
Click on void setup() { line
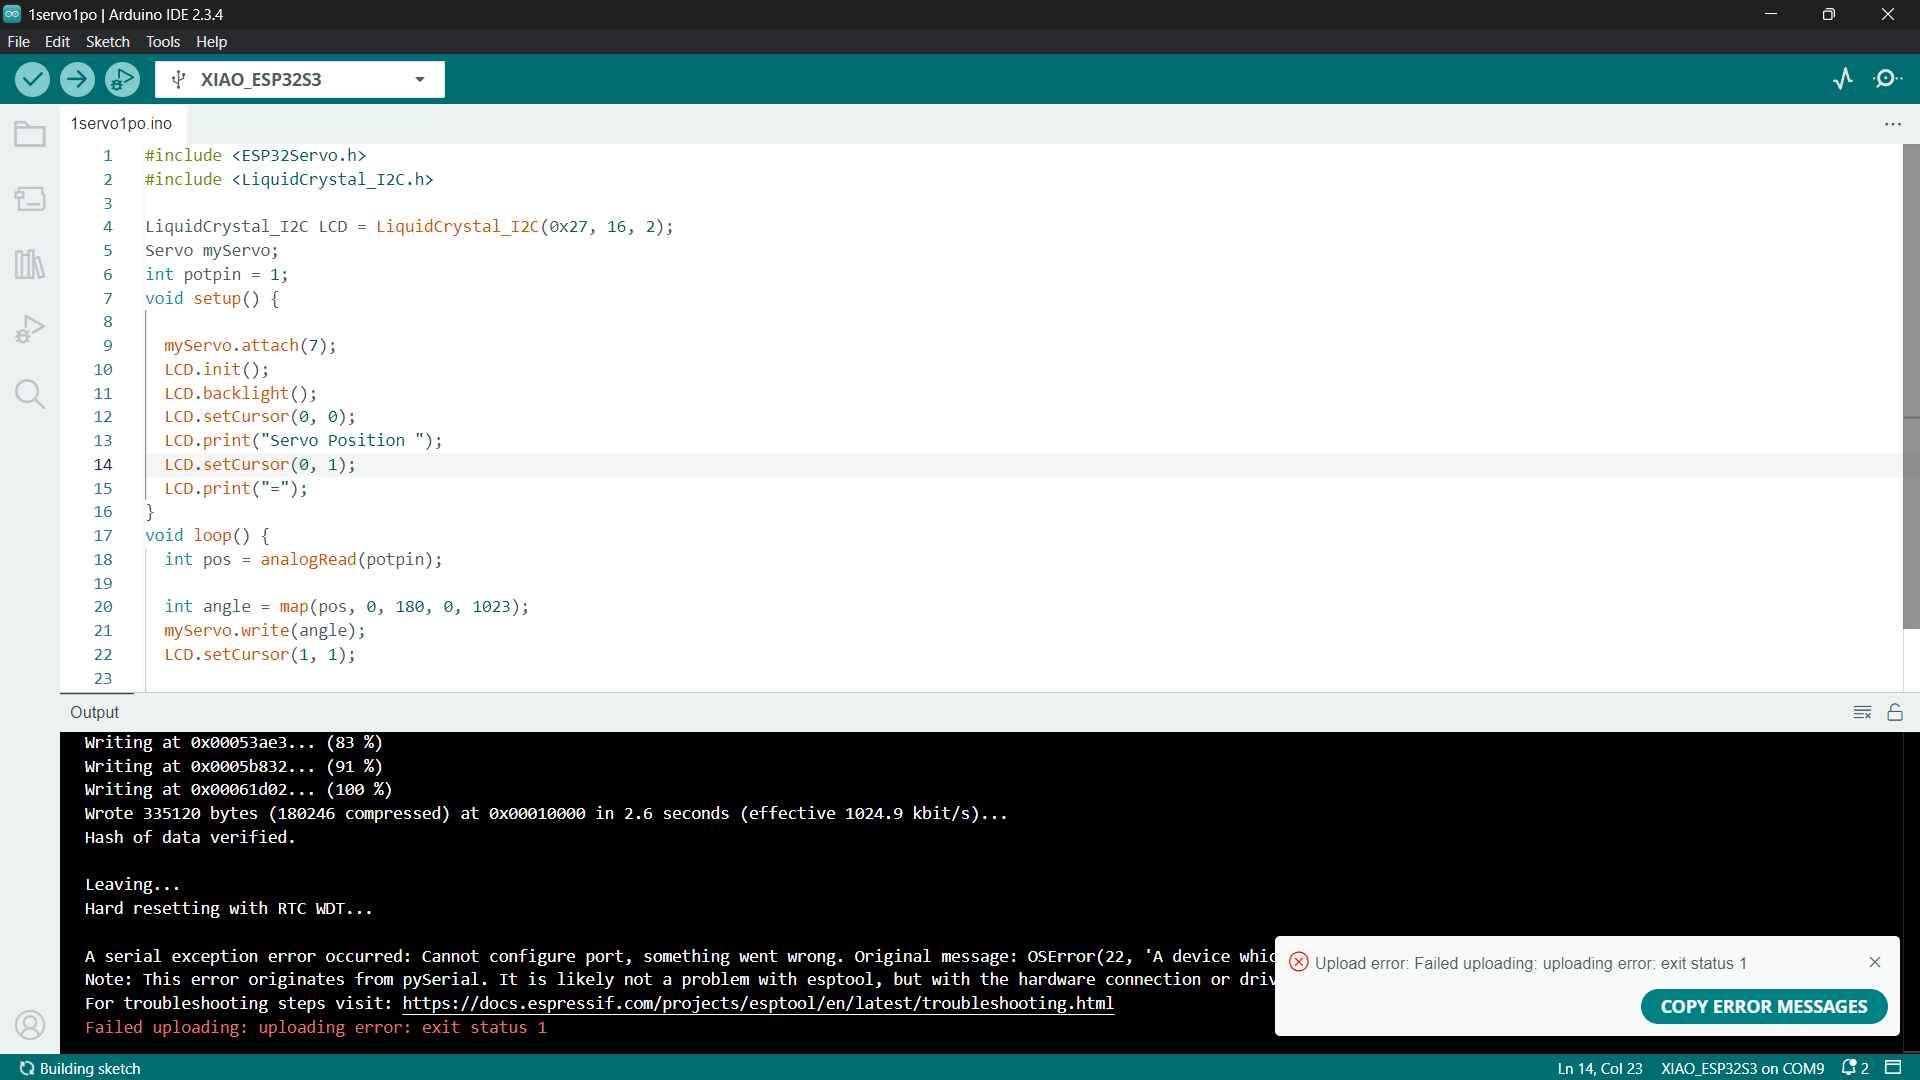tap(212, 298)
